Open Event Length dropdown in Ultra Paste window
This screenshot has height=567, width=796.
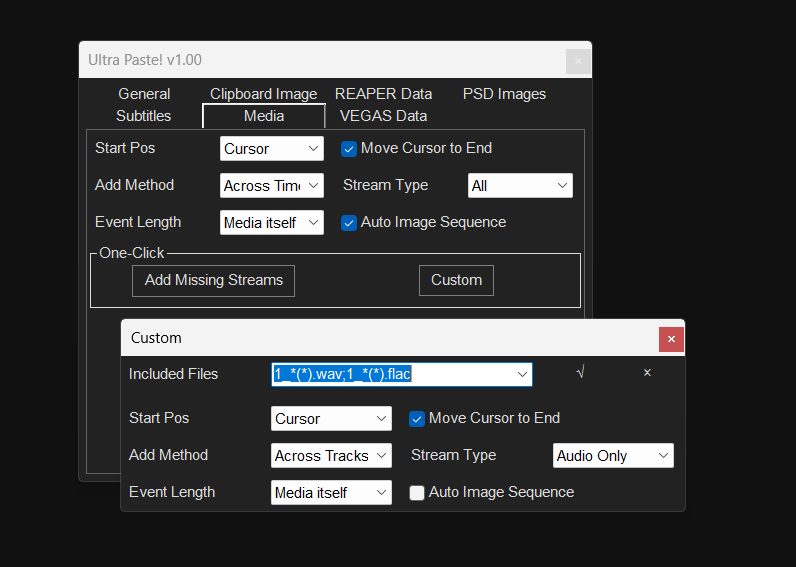[272, 223]
